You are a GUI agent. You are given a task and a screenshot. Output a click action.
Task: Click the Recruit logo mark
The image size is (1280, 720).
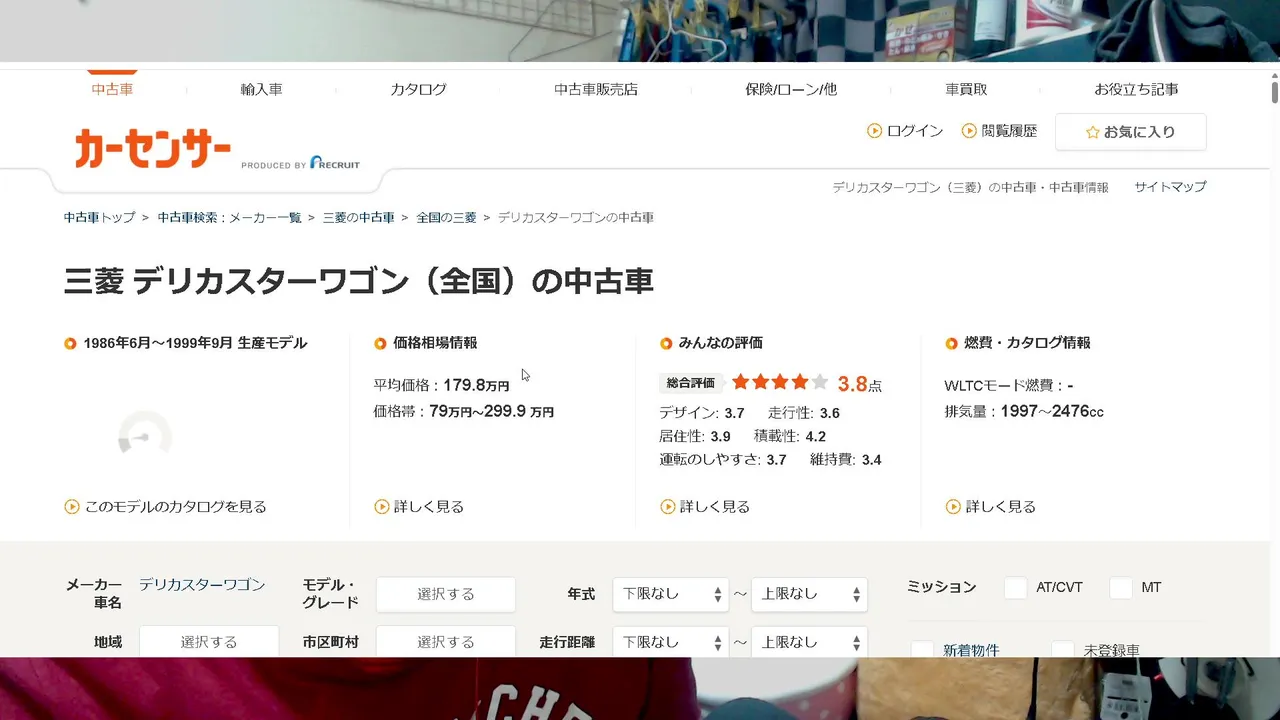pos(335,163)
